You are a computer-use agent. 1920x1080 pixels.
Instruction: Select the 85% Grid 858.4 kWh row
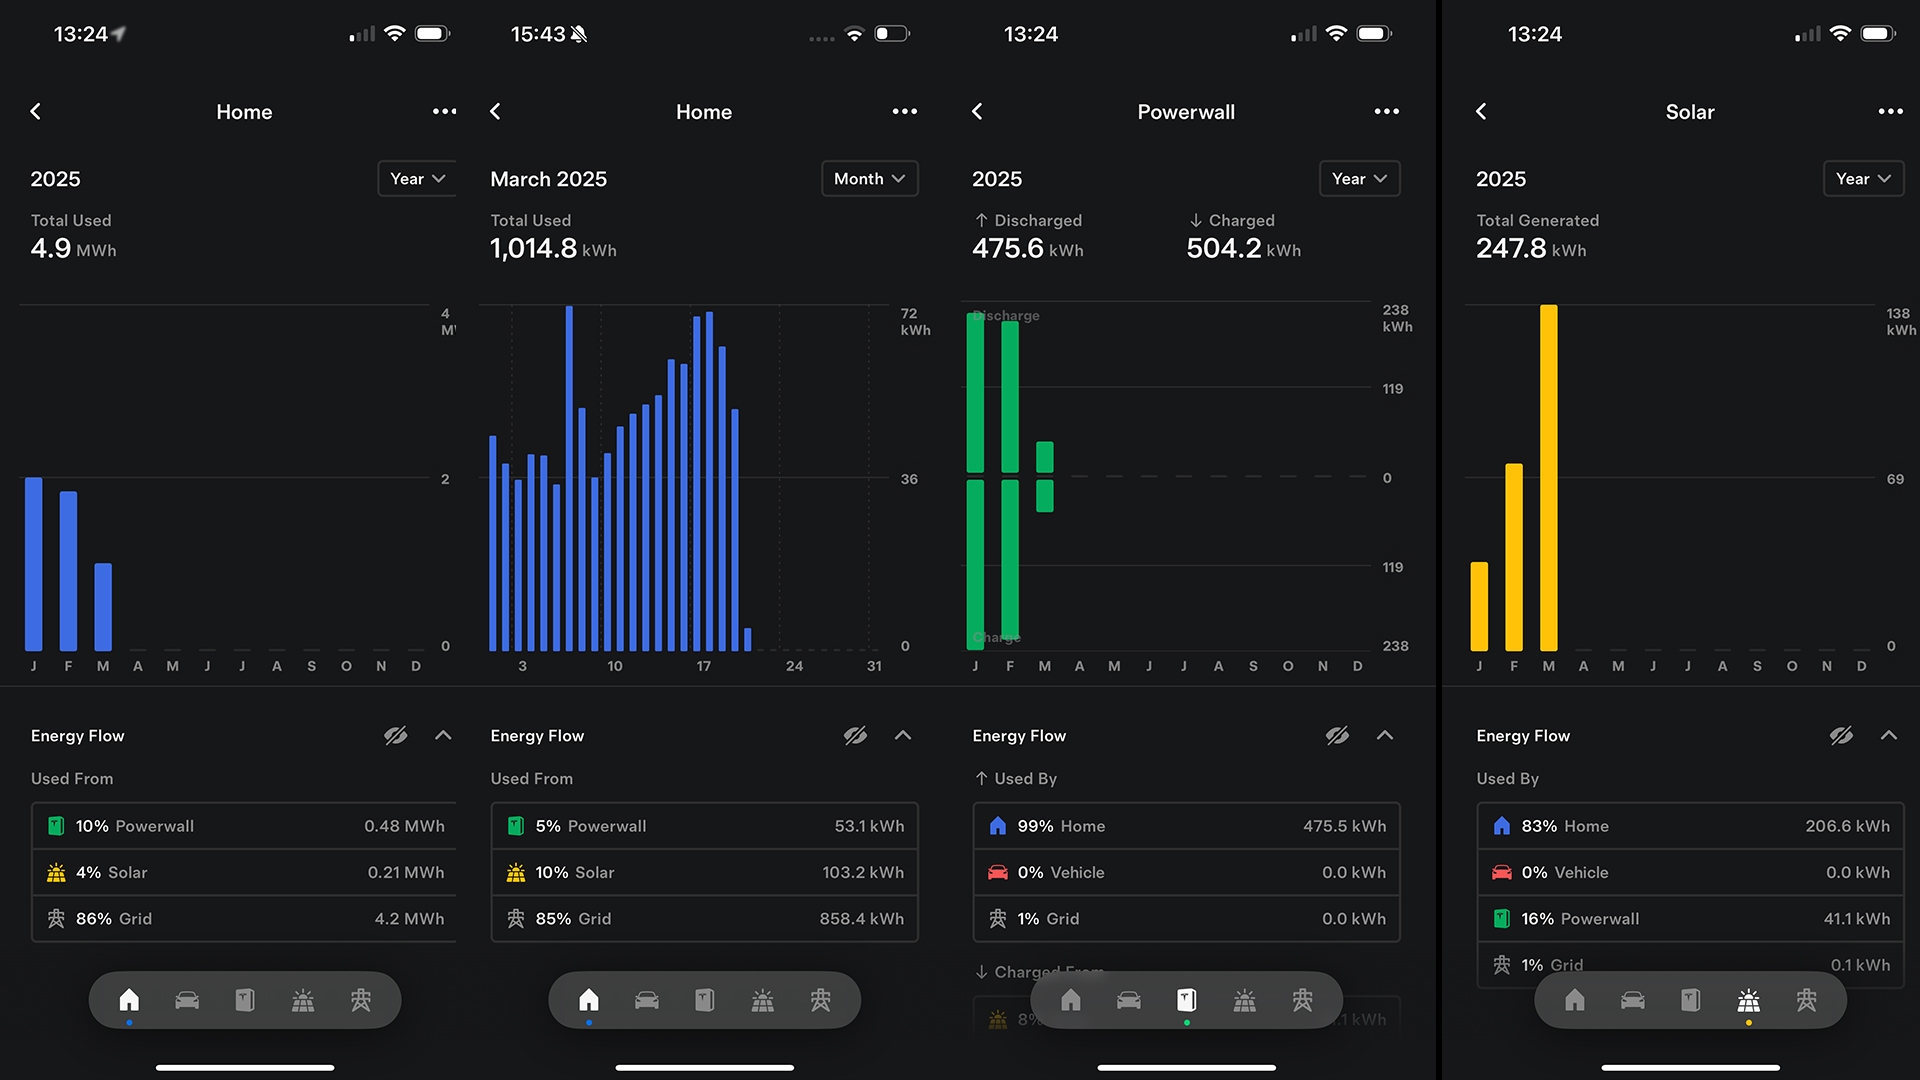[x=704, y=919]
